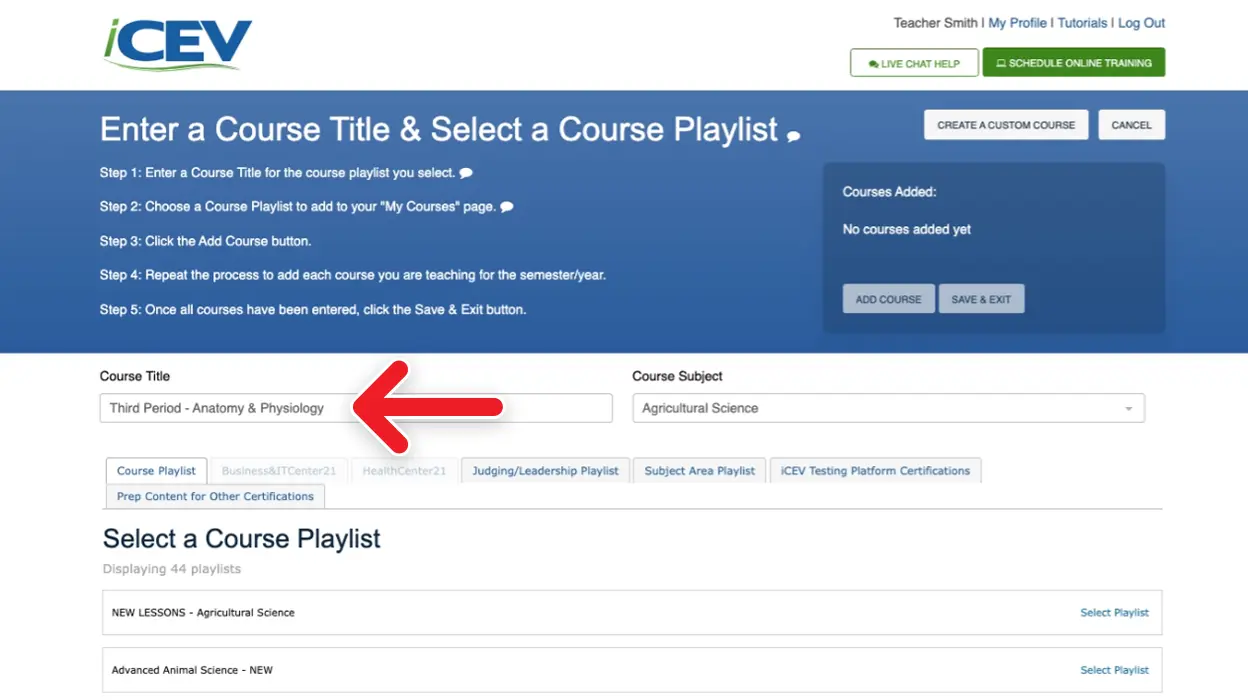1248x700 pixels.
Task: Click the 'NEW LESSONS - Agricultural Science' row text
Action: pos(203,613)
